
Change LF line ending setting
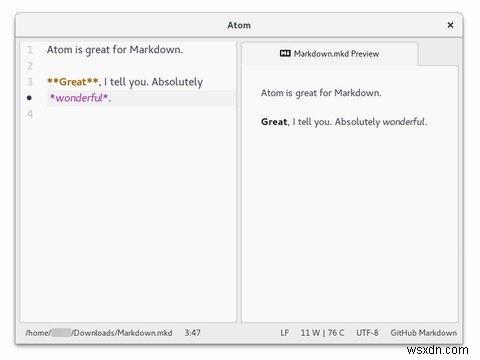click(x=284, y=333)
